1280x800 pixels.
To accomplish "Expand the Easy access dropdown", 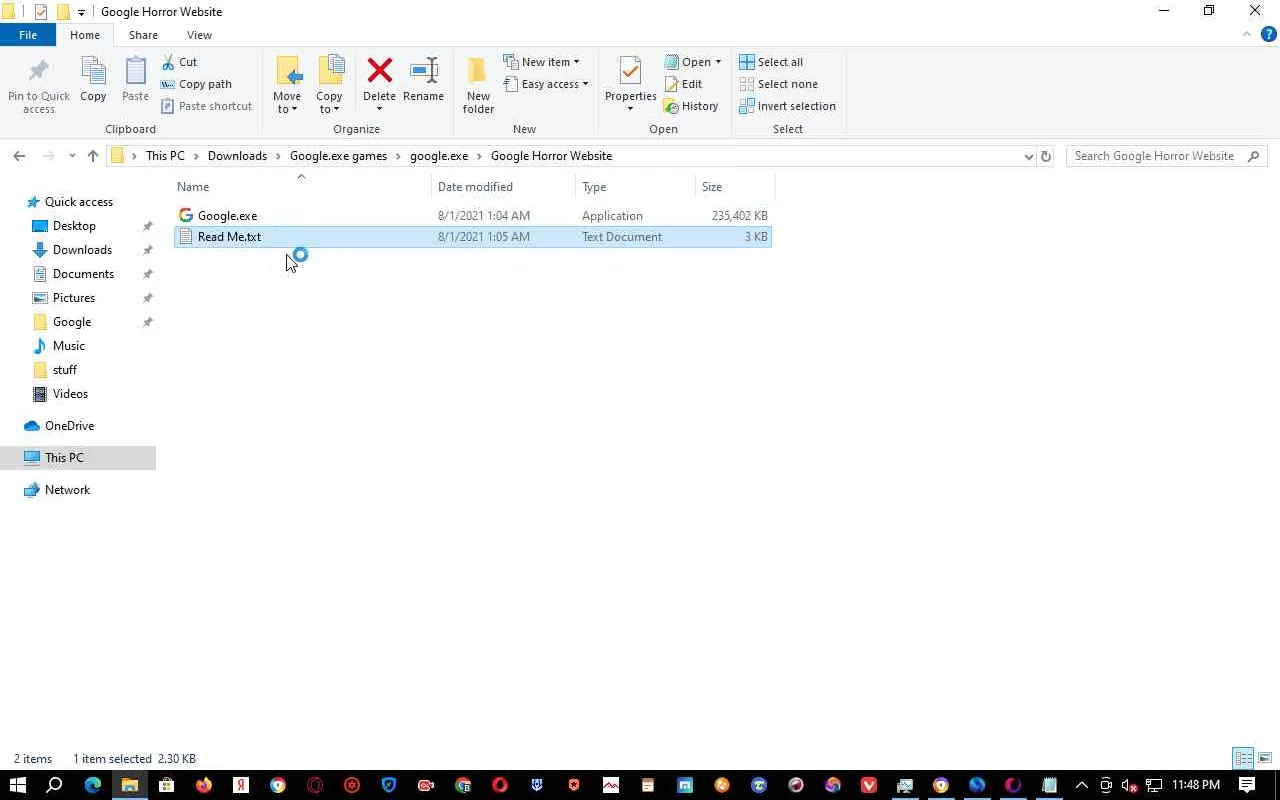I will pyautogui.click(x=585, y=84).
